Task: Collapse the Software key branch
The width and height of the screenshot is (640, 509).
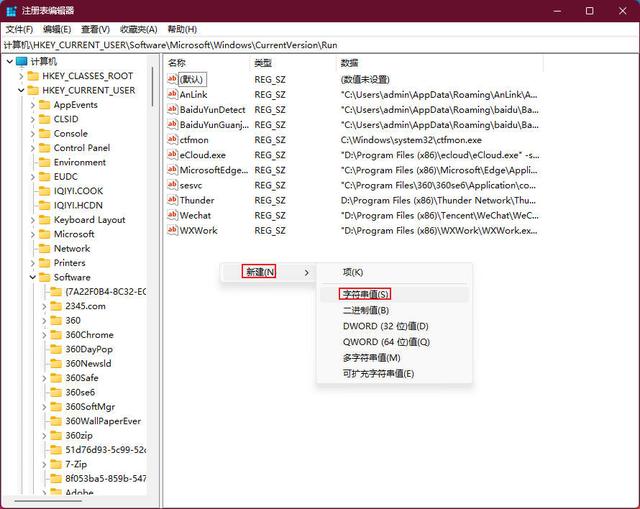Action: 32,277
